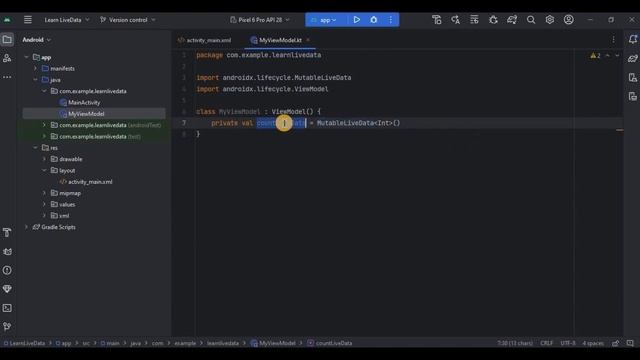Collapse the layout folder

[44, 170]
